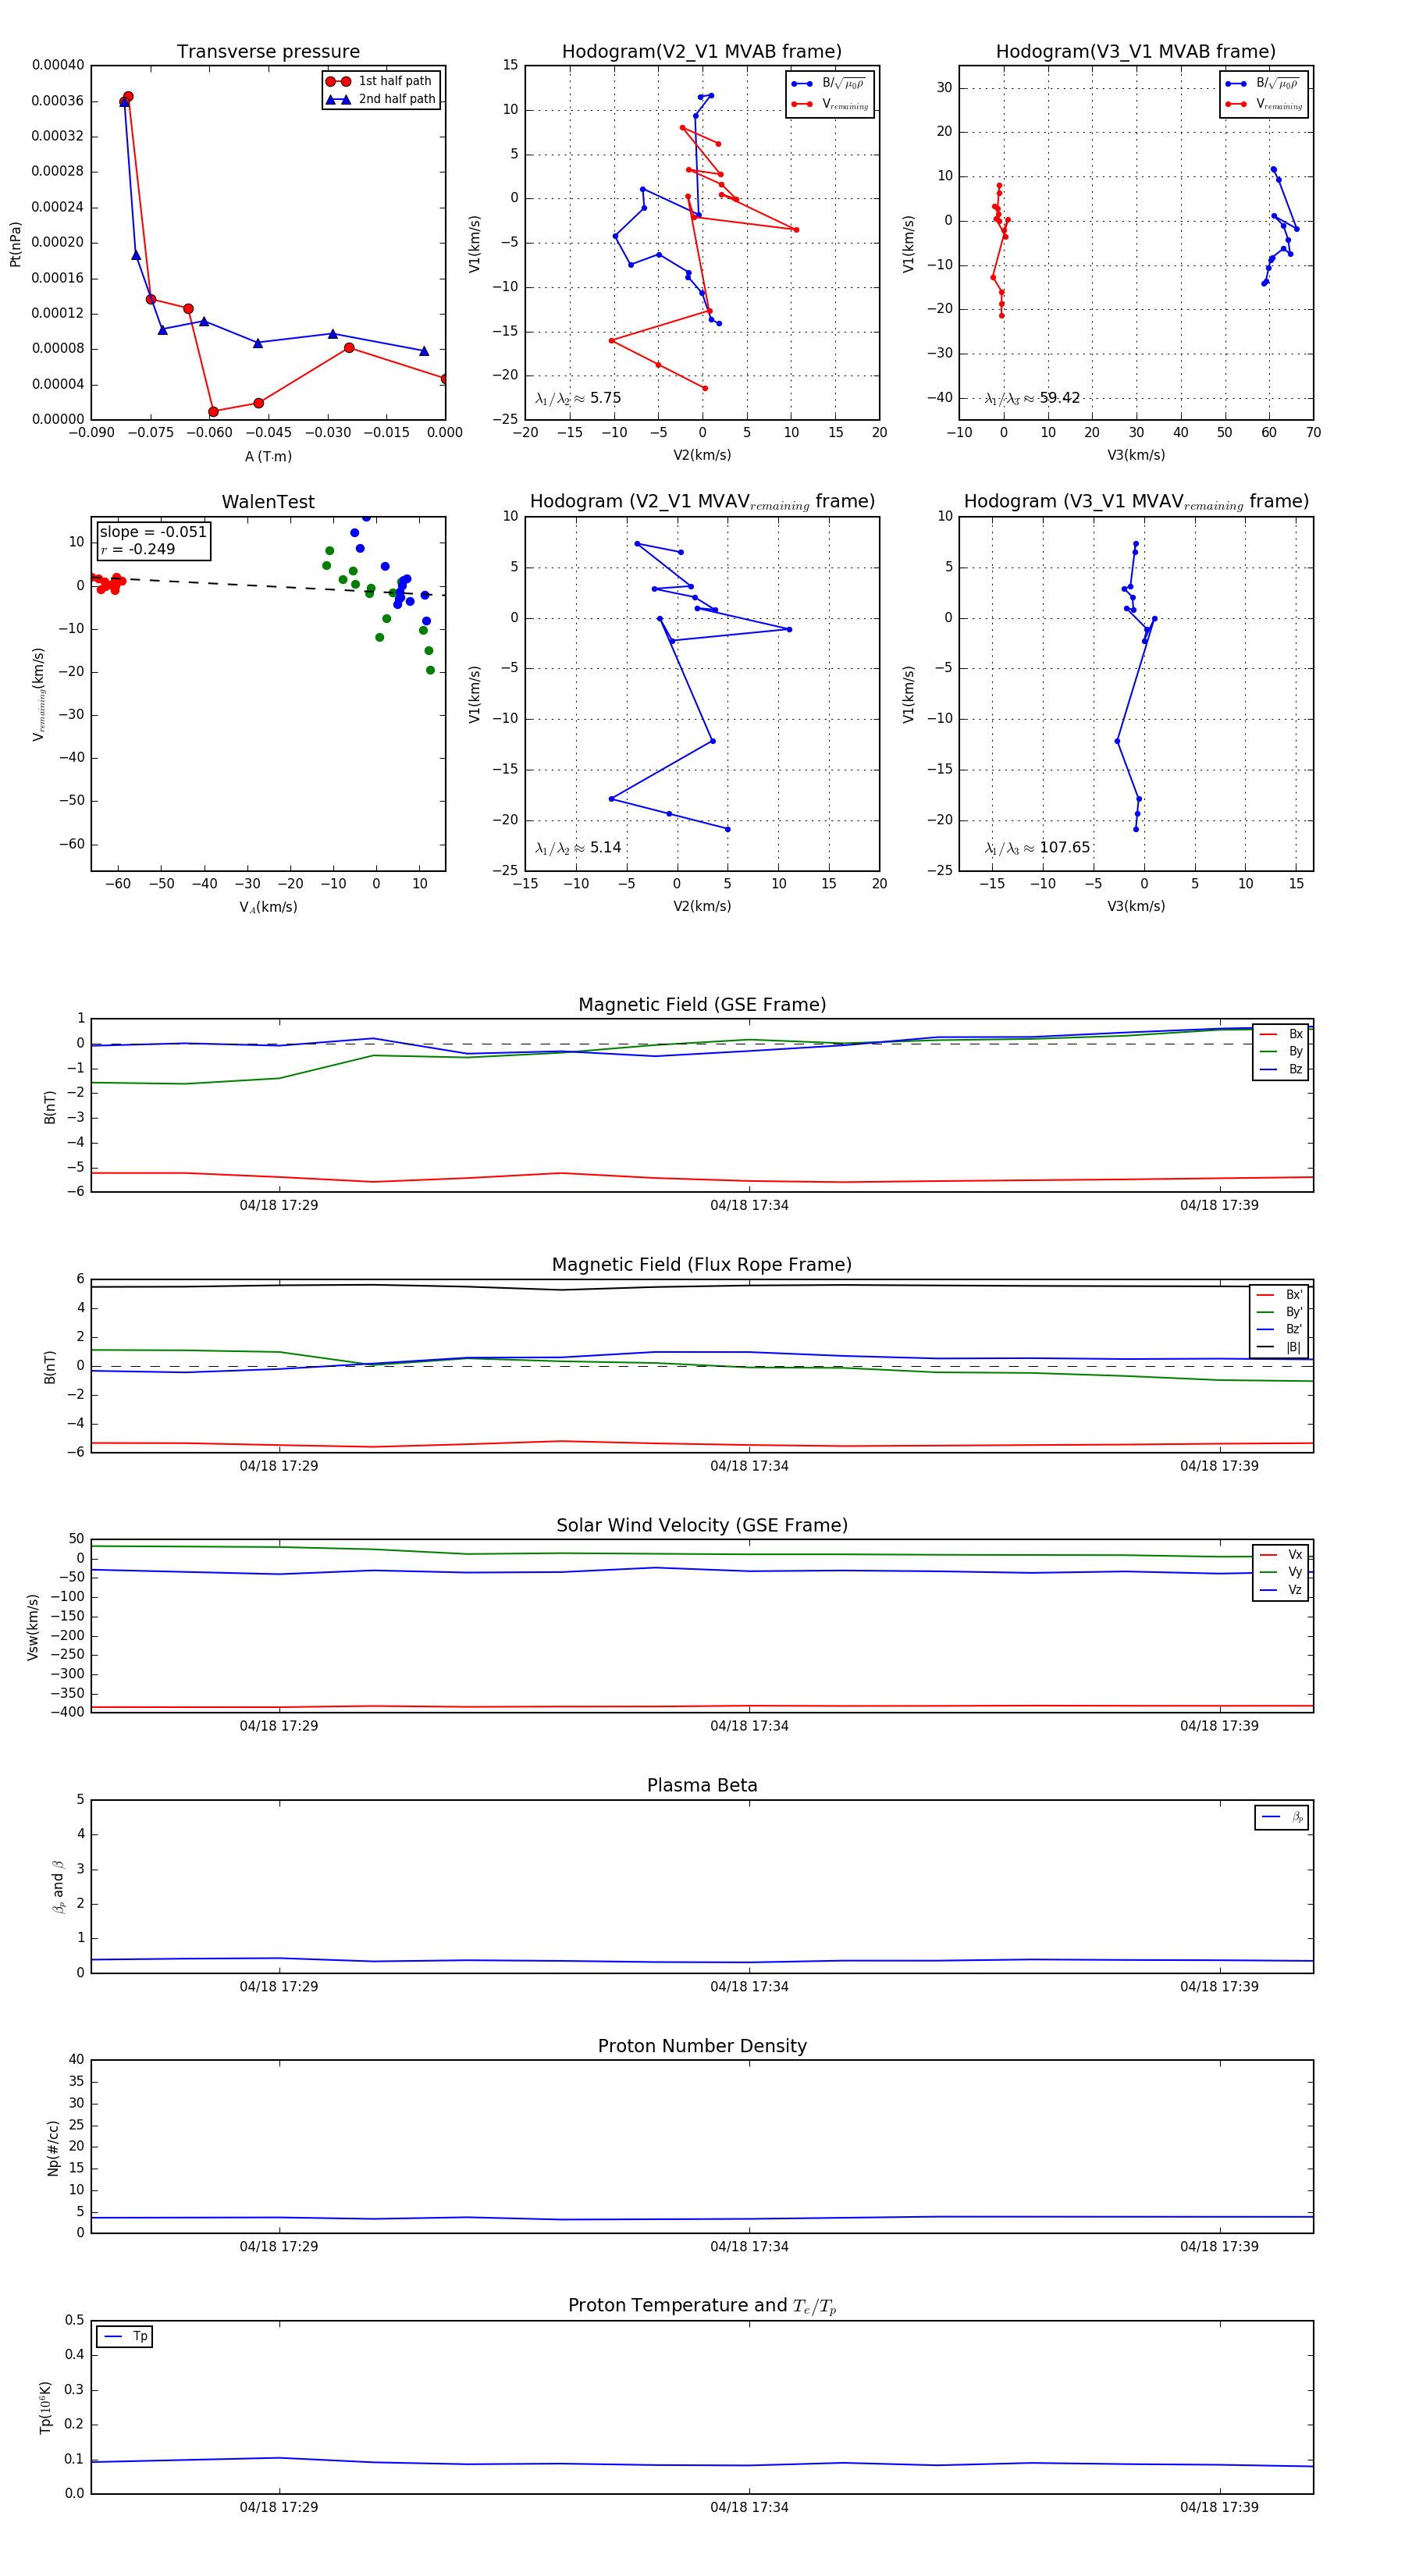The width and height of the screenshot is (1405, 2576).
Task: Click 'A (T·m)' x-axis label
Action: [268, 456]
